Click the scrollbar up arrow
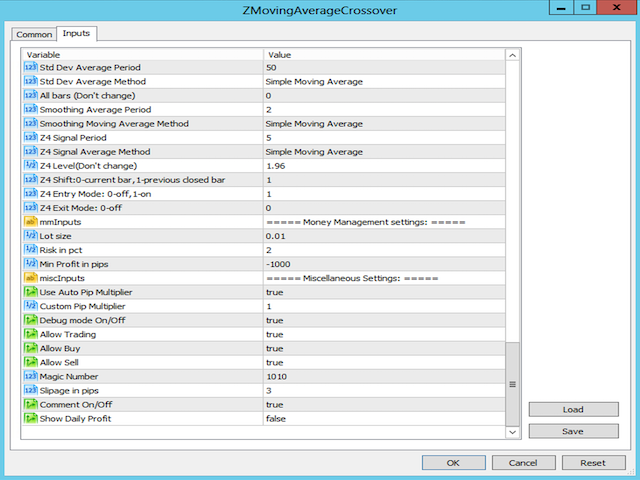 513,55
